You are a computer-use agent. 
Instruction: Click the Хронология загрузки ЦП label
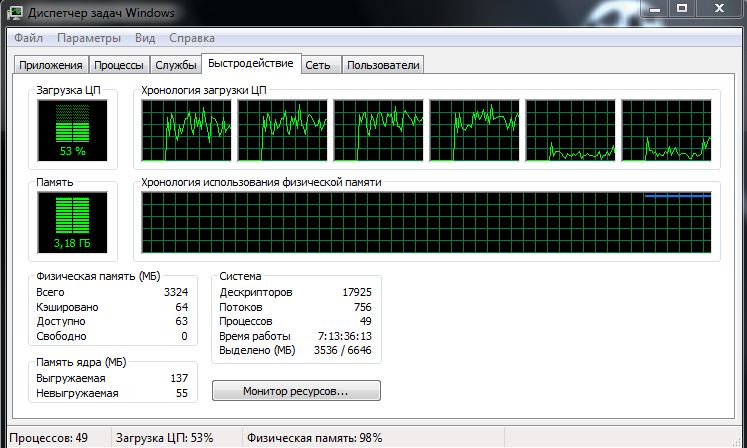pos(204,90)
